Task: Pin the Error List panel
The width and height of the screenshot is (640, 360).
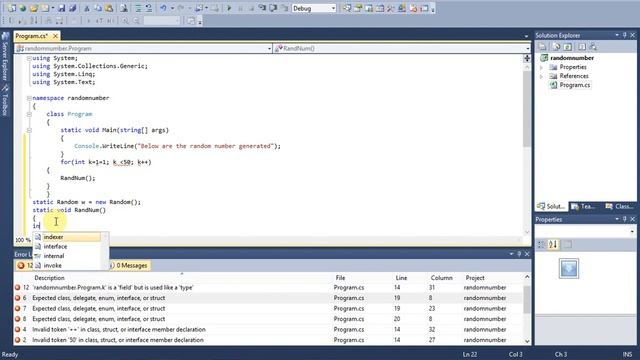Action: pos(519,254)
